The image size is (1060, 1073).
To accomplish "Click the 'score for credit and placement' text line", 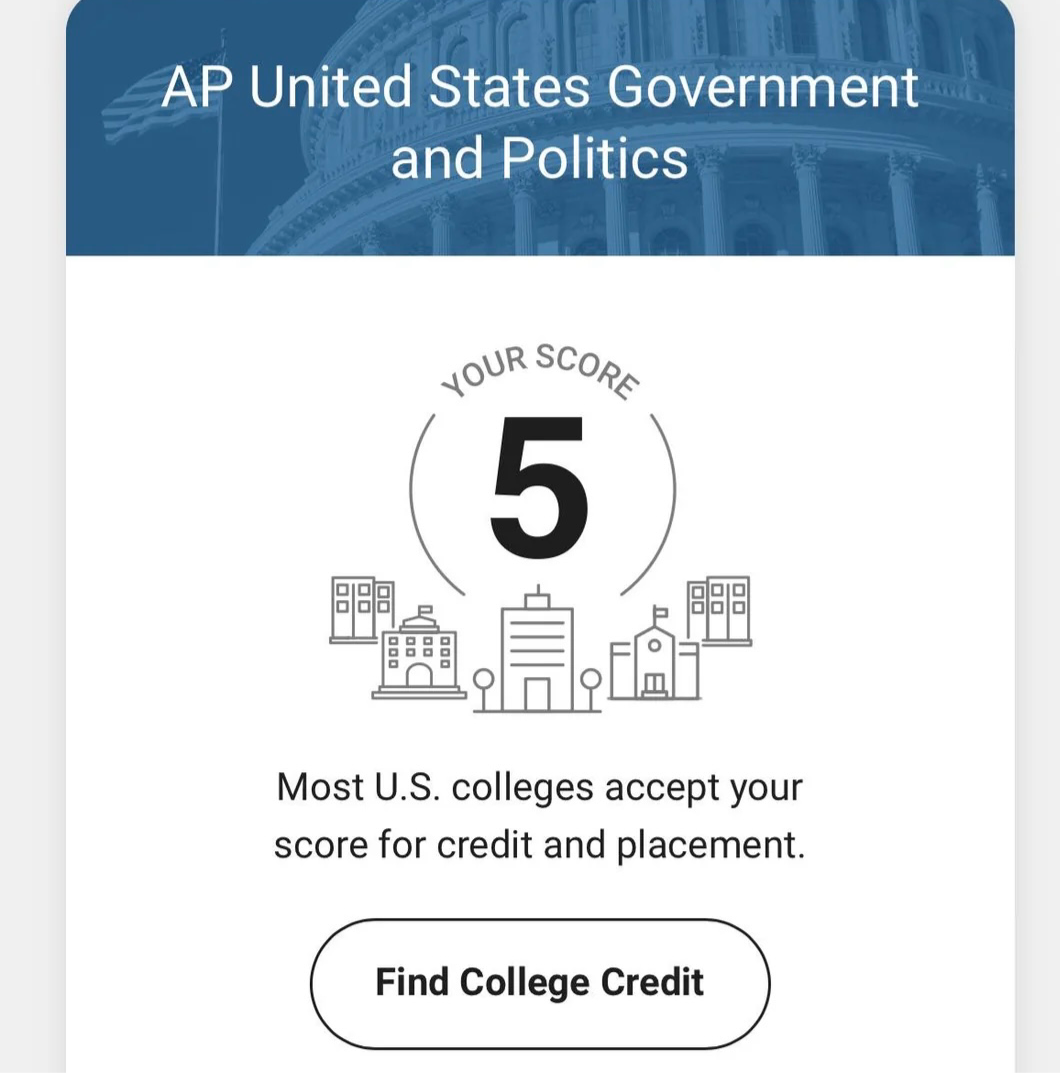I will coord(540,845).
